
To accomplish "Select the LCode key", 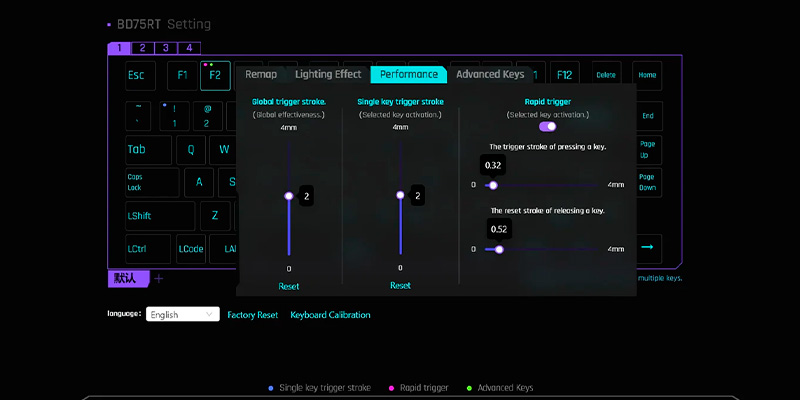I will 191,248.
